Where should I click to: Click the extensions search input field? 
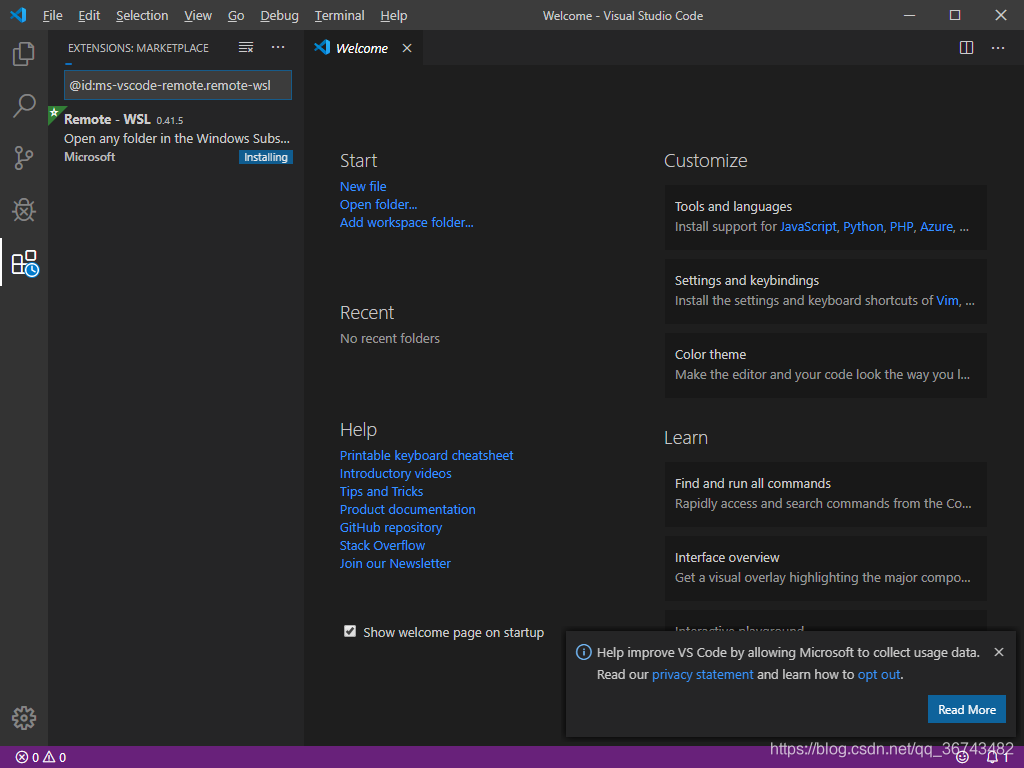[x=178, y=85]
